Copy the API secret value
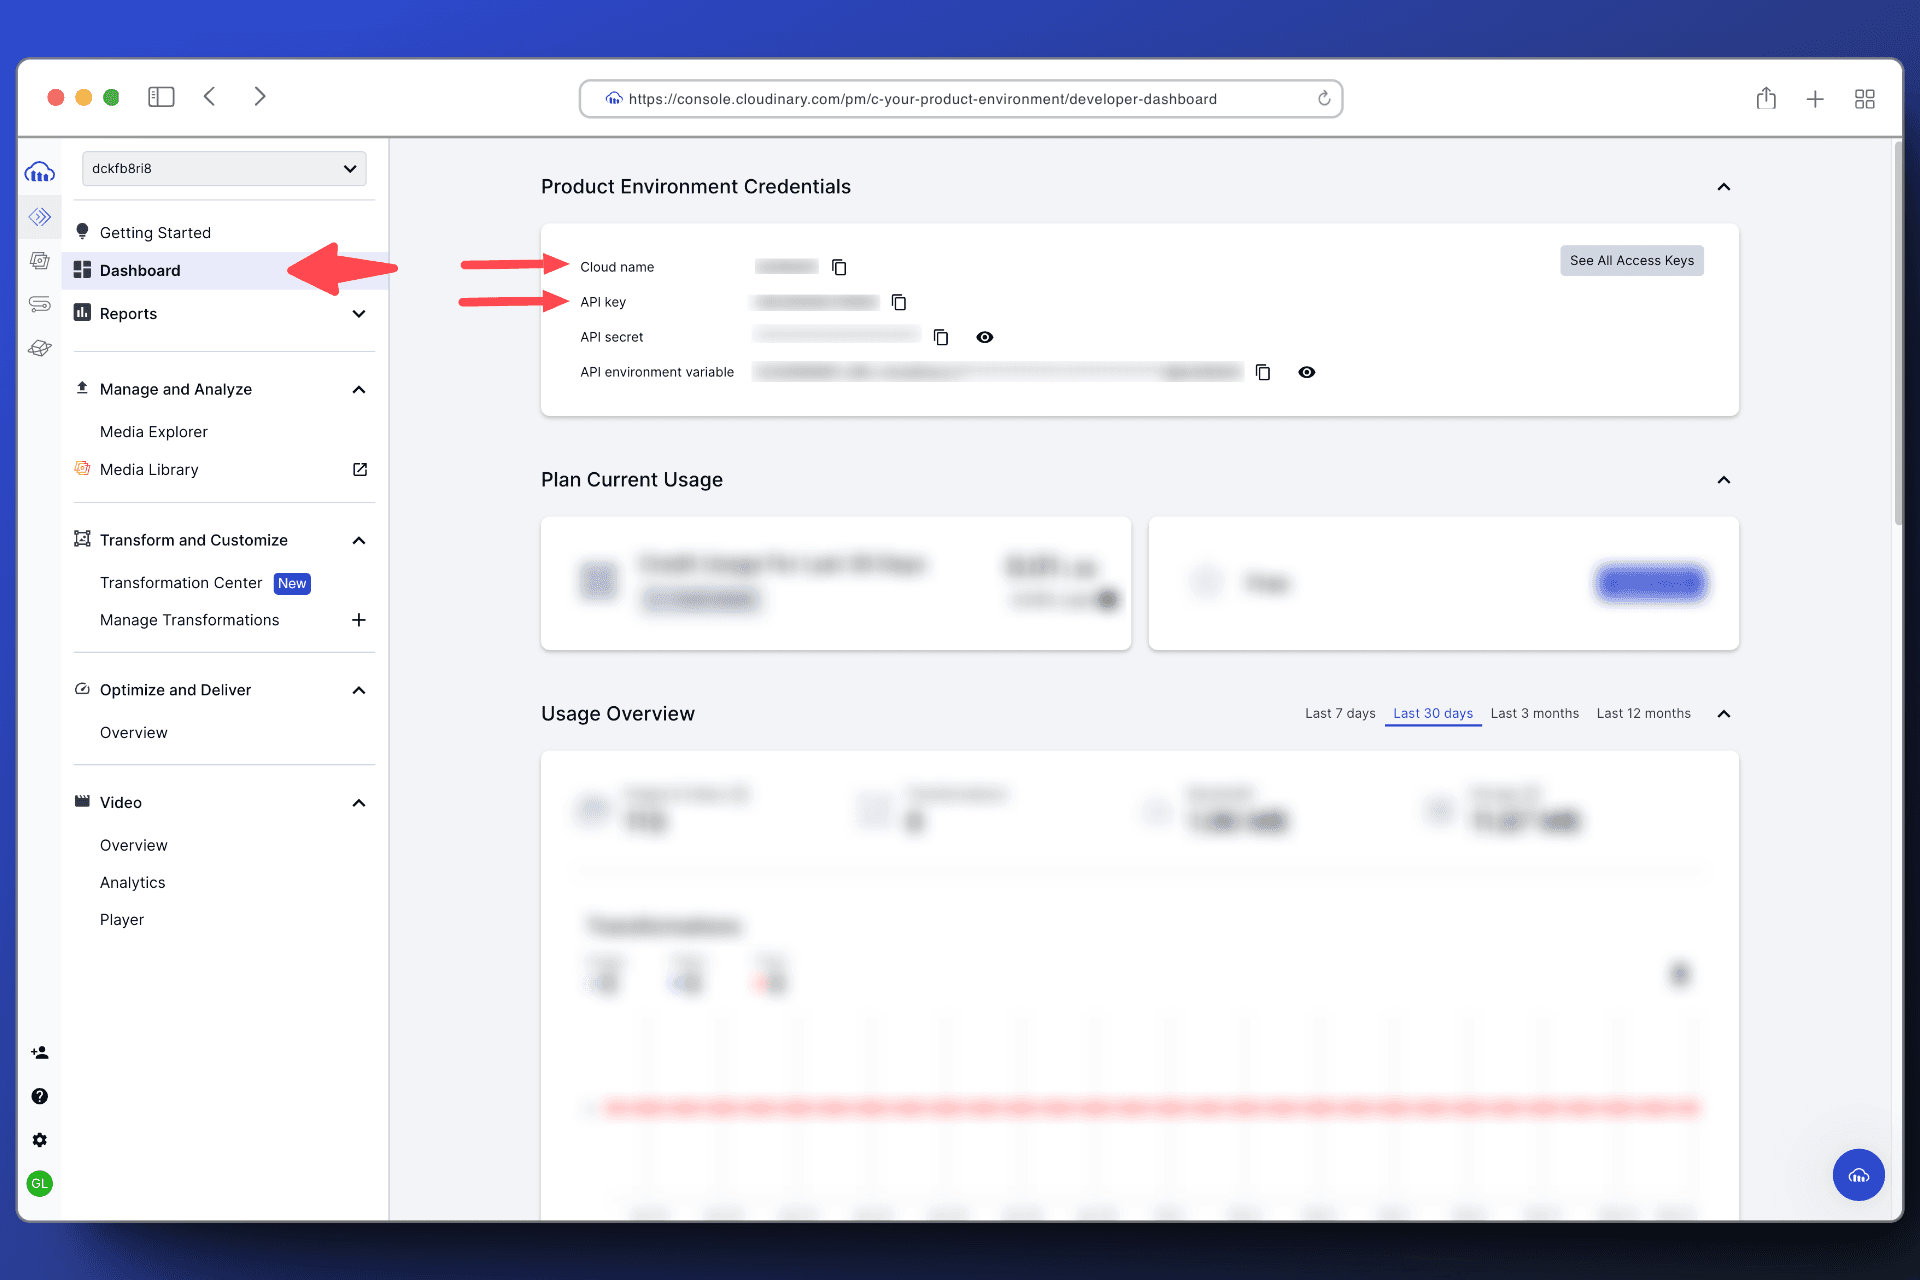This screenshot has width=1920, height=1280. [x=941, y=337]
